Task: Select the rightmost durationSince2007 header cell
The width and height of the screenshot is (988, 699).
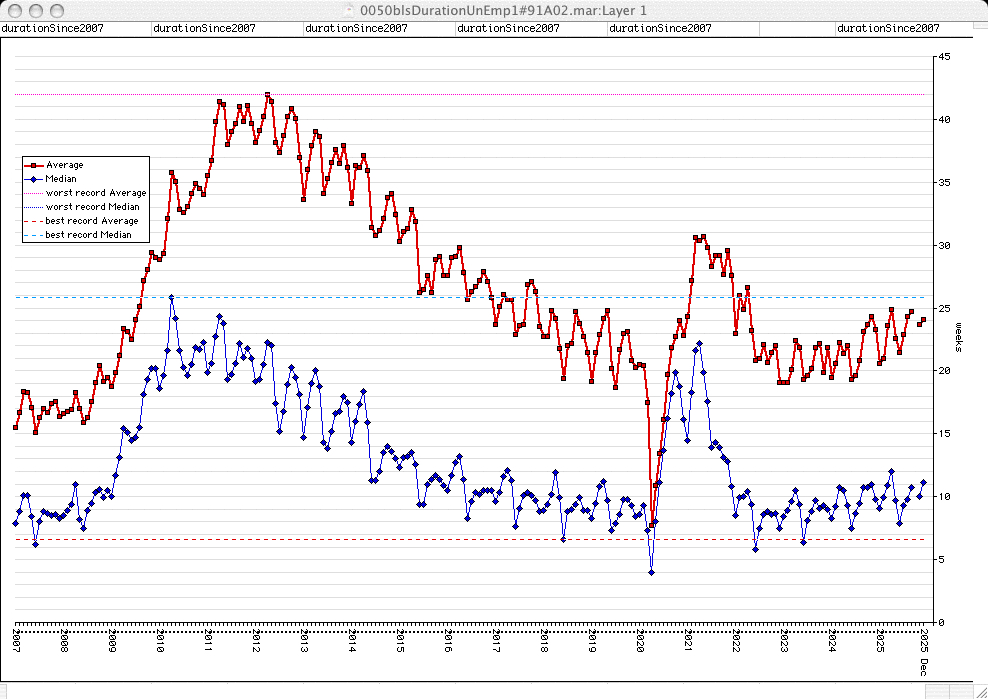Action: tap(888, 29)
